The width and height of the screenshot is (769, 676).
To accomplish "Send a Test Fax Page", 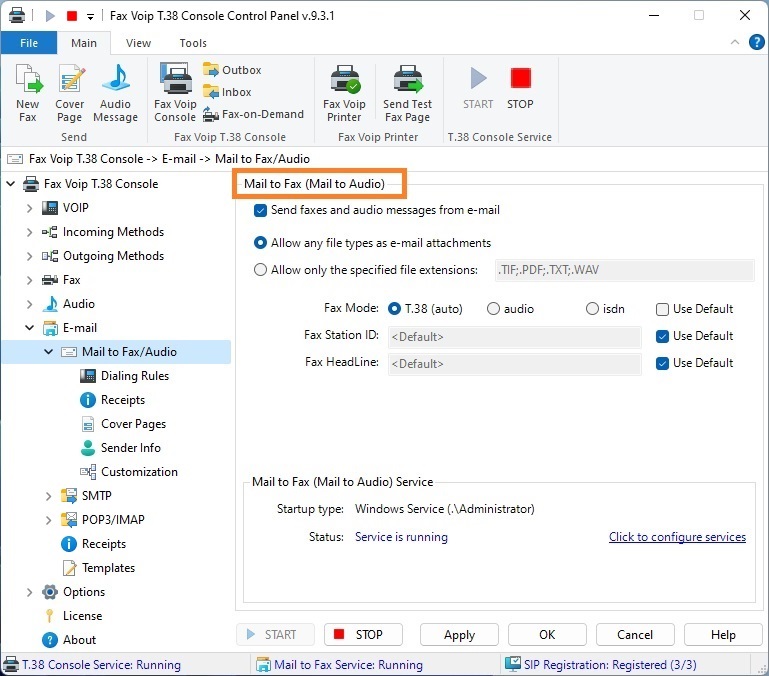I will 408,93.
